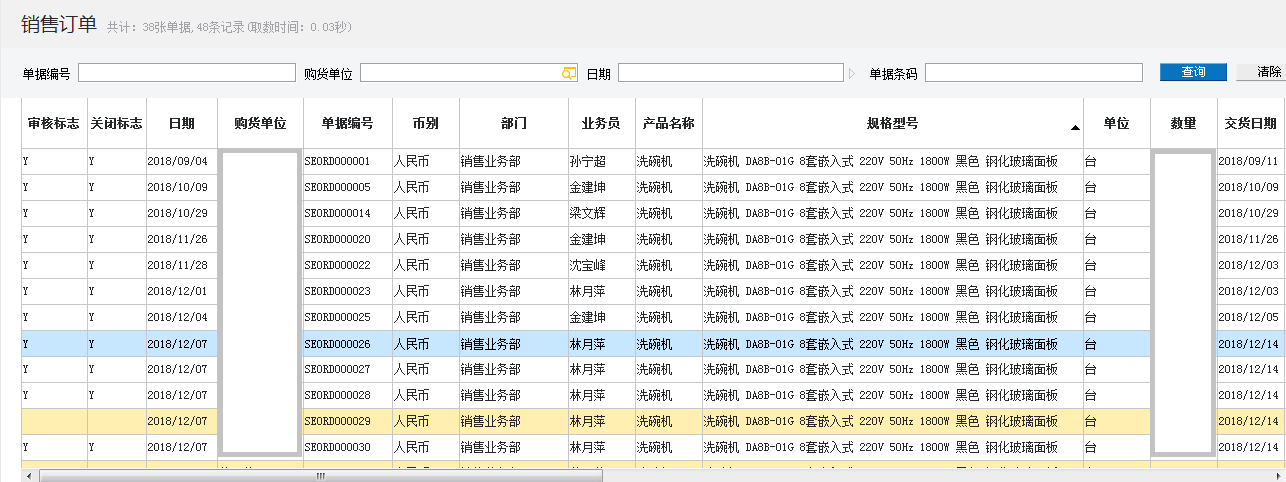Select order number SEORD000028 cell

[x=347, y=396]
